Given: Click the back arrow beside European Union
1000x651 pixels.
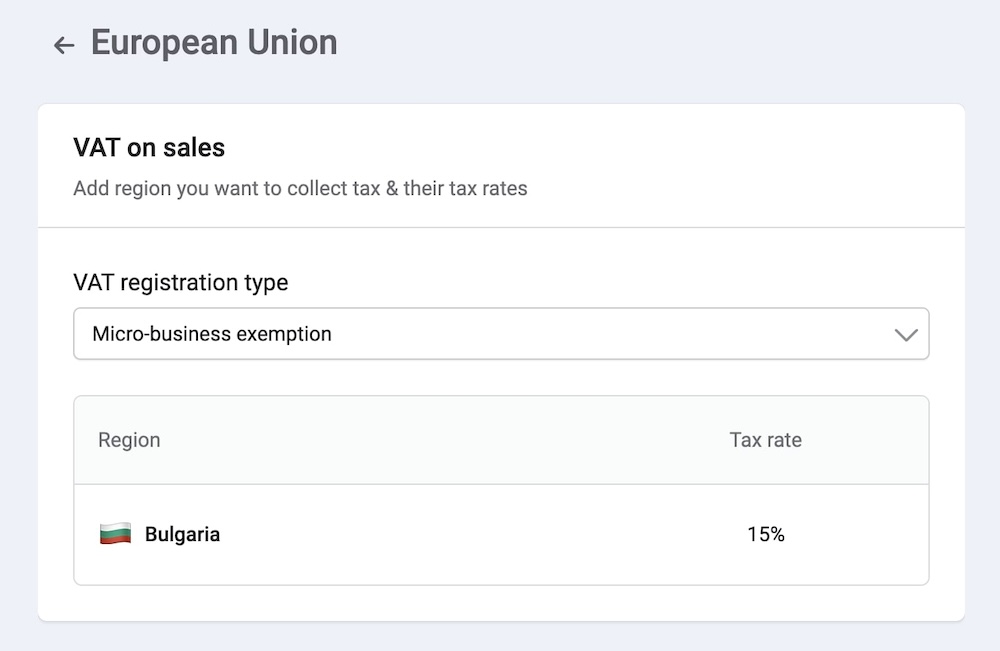Looking at the screenshot, I should 64,44.
